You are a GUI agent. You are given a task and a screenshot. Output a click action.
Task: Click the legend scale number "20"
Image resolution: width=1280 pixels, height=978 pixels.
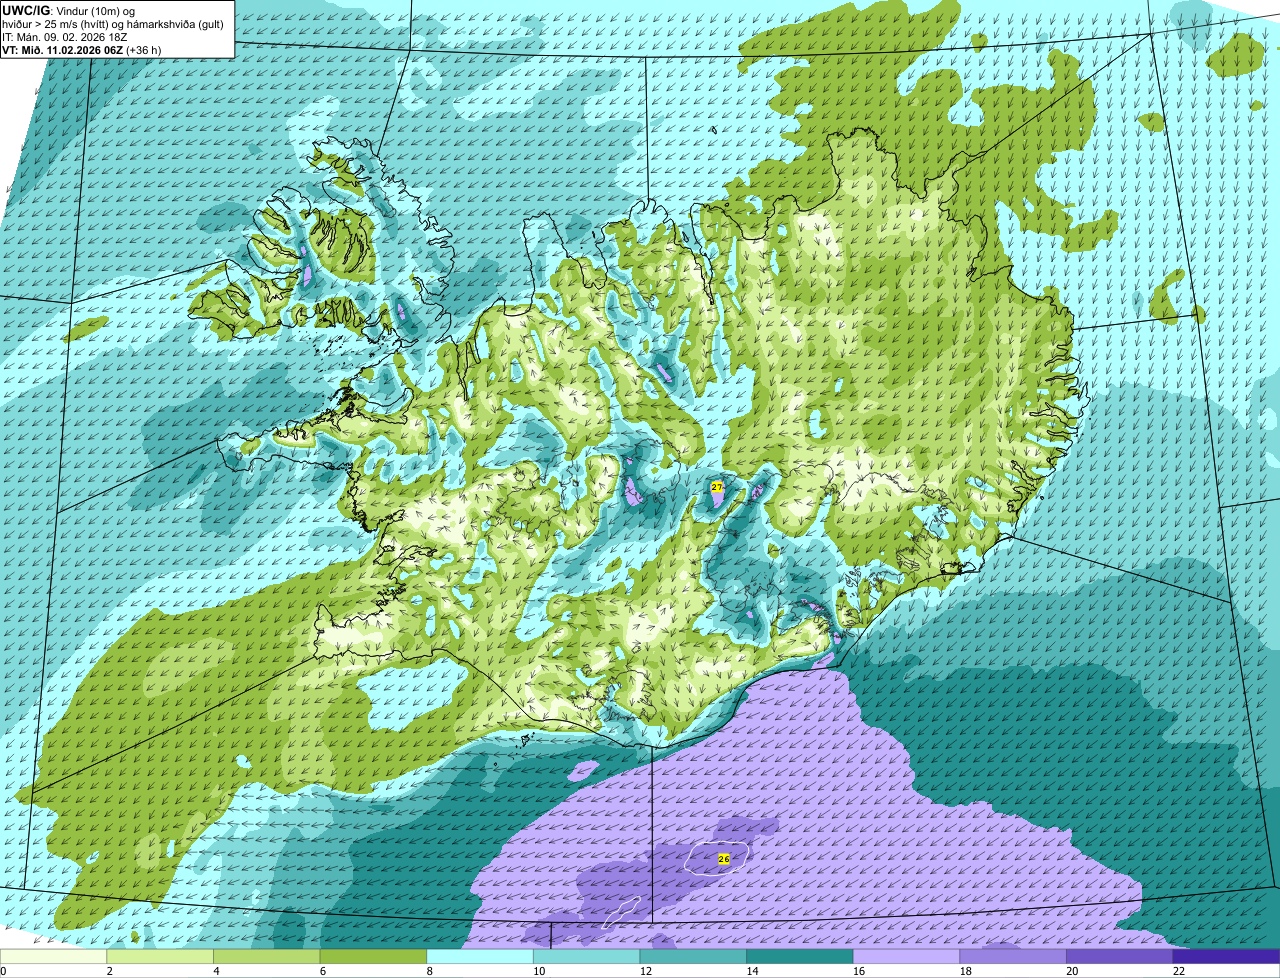pyautogui.click(x=1072, y=971)
